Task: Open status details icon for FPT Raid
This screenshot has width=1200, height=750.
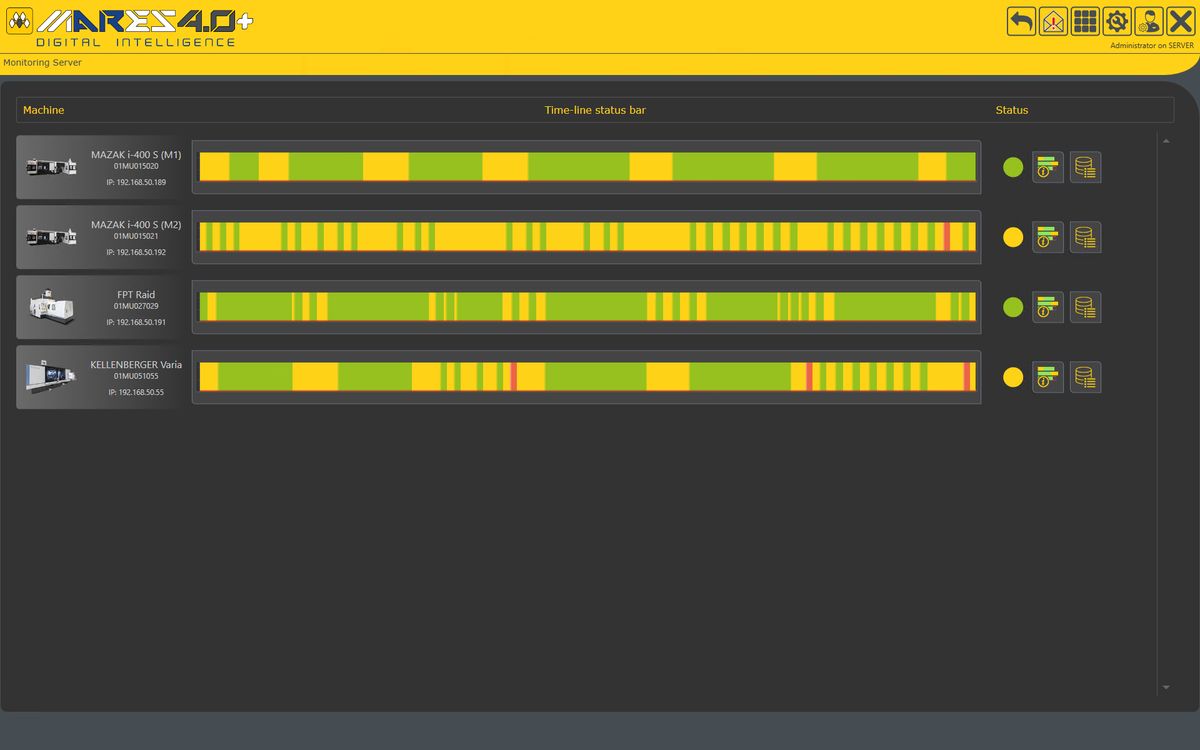Action: [1048, 307]
